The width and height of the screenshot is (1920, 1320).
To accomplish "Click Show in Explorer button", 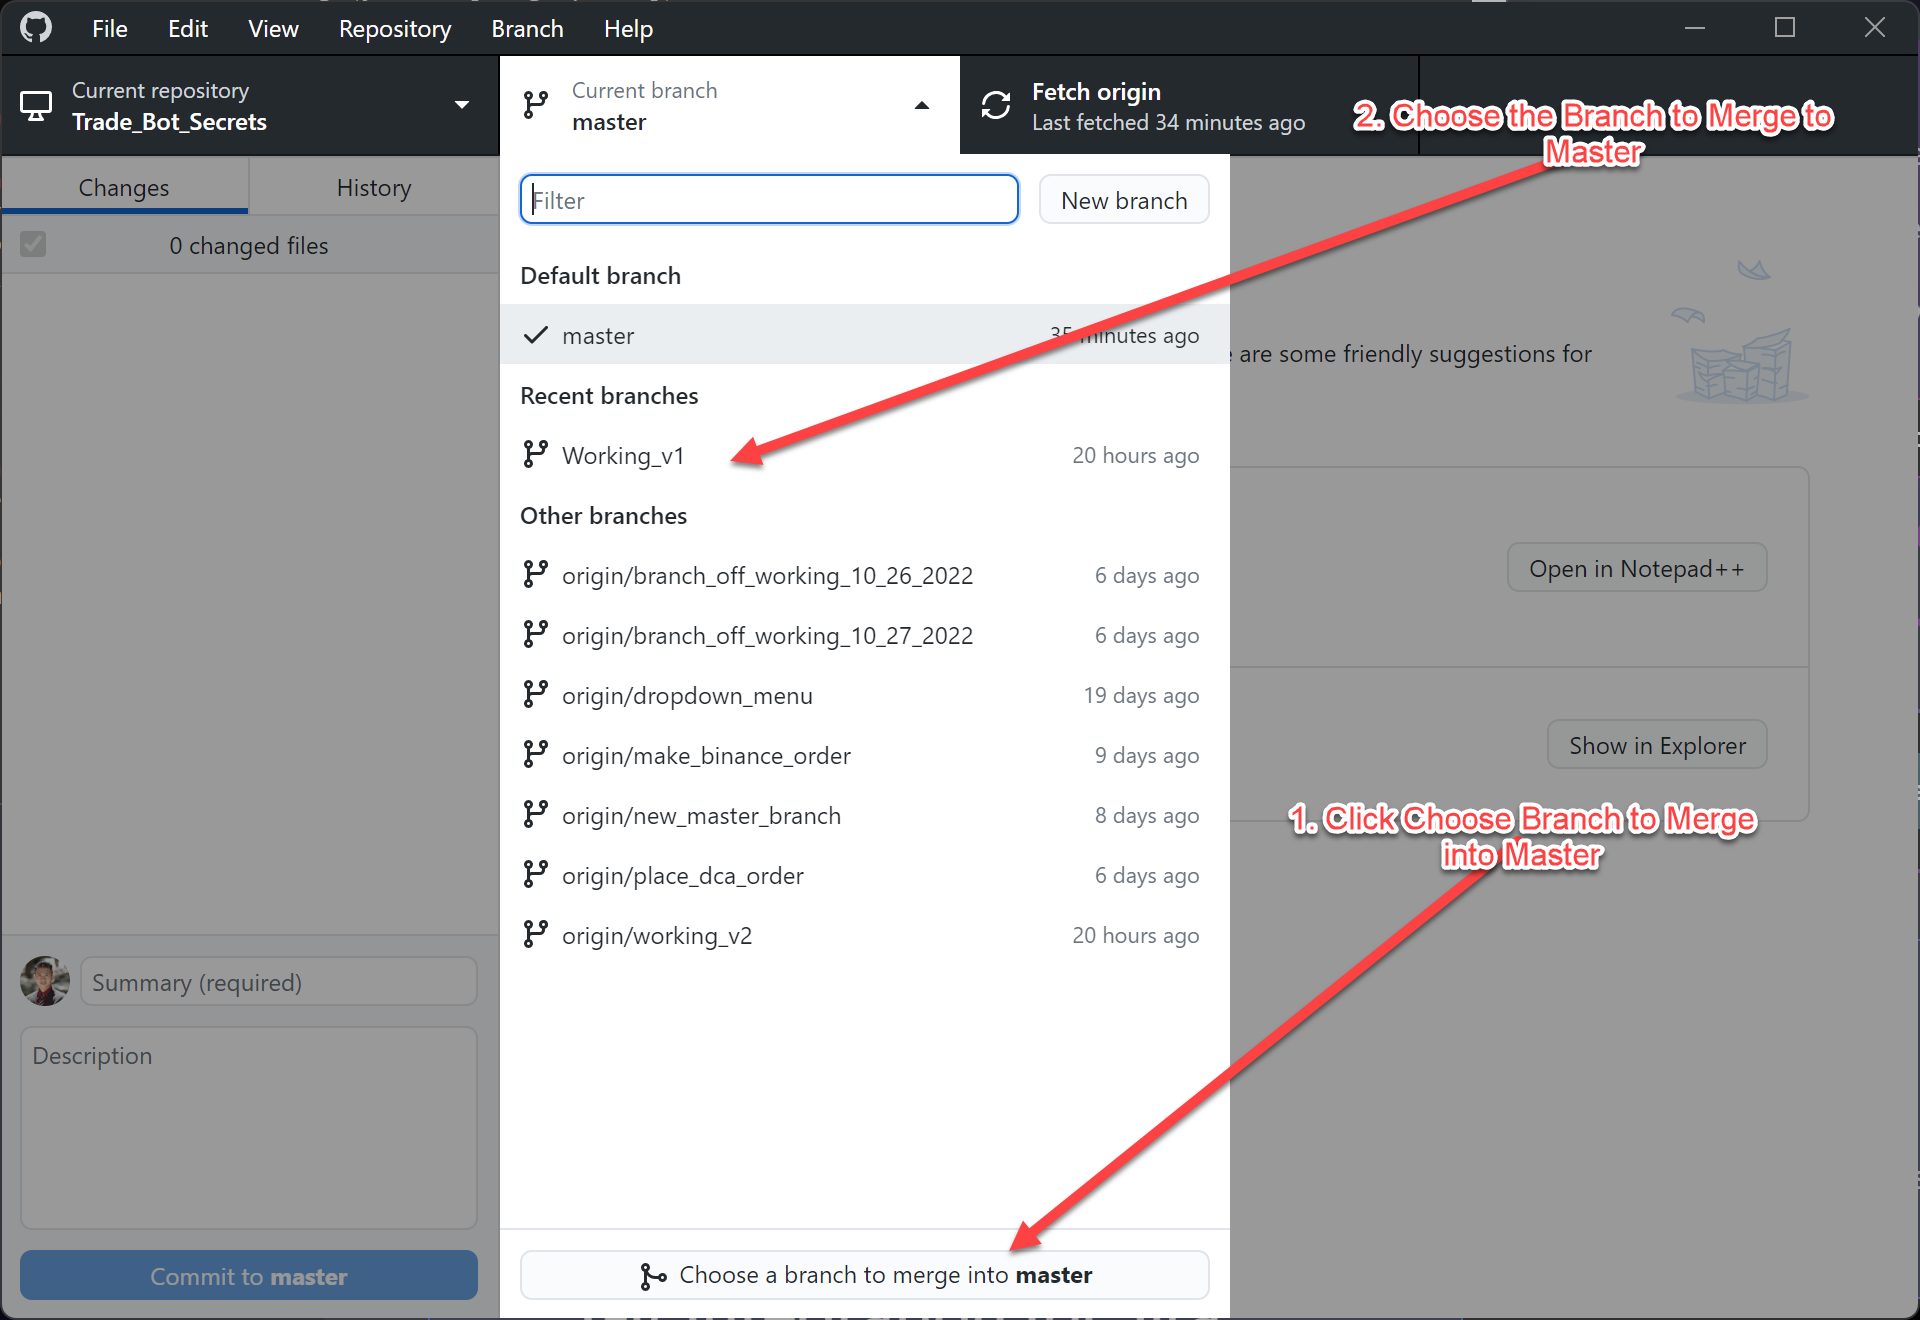I will 1657,745.
